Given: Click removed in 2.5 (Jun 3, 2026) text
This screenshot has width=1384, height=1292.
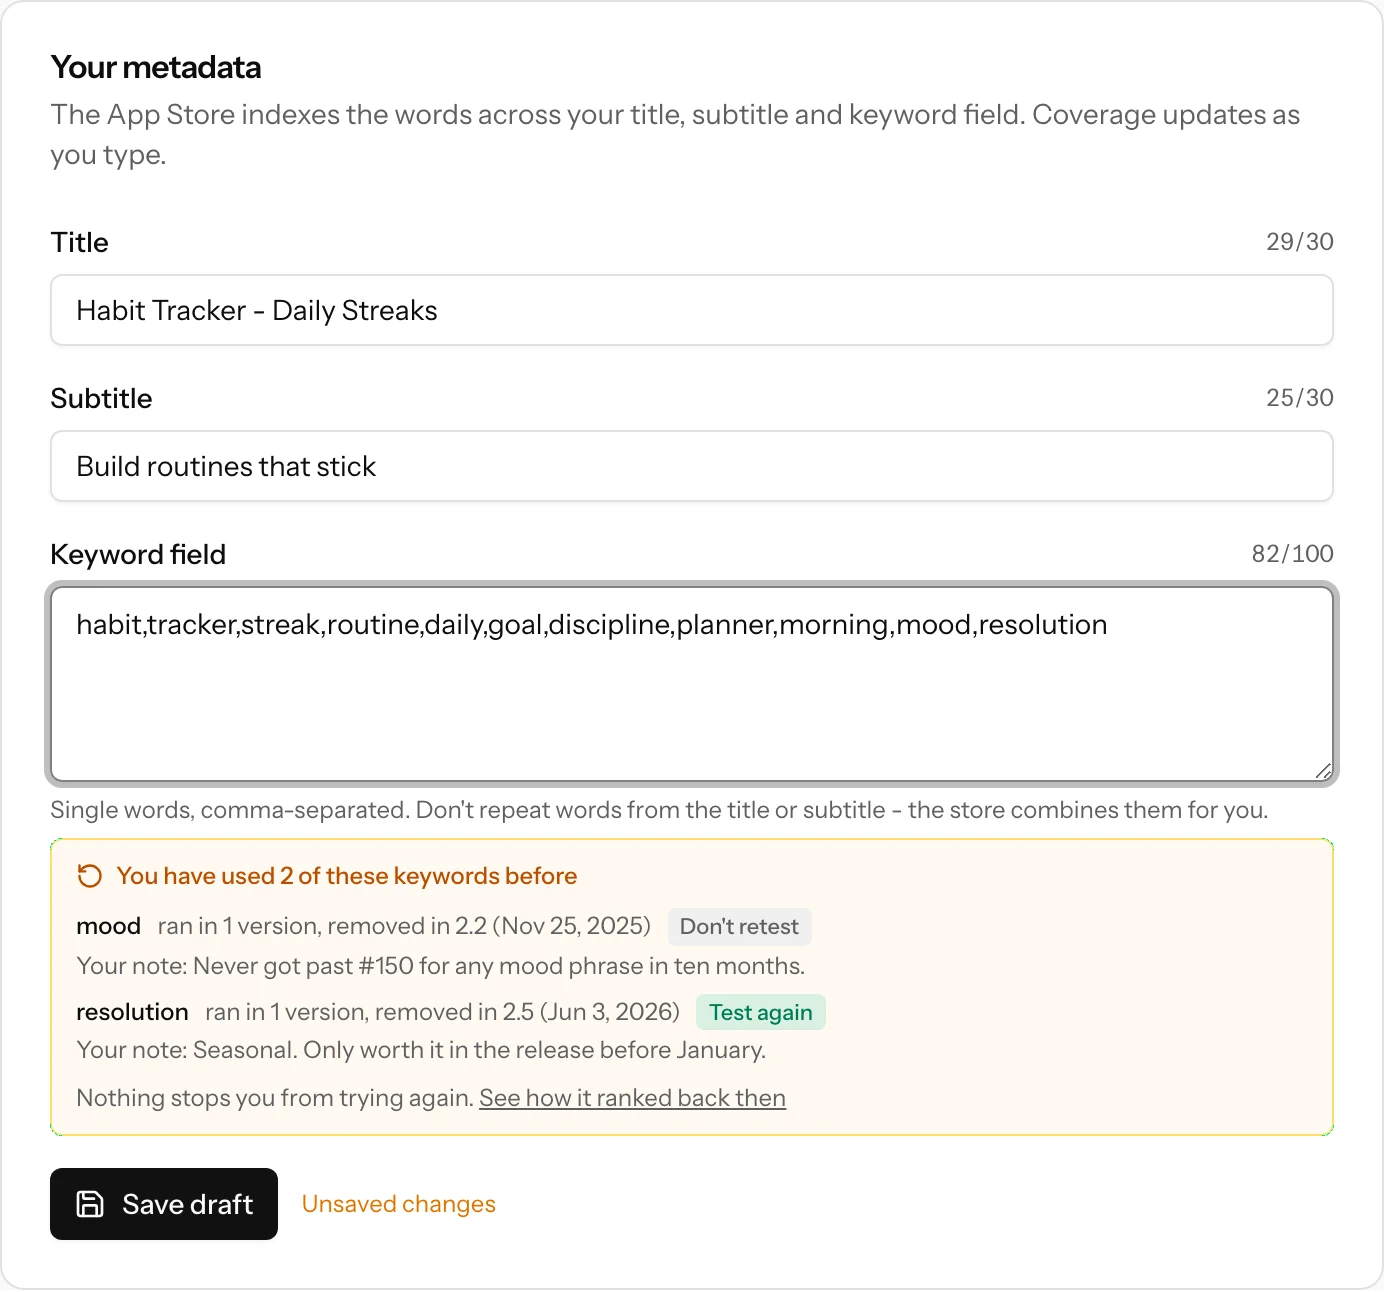Looking at the screenshot, I should 527,1012.
